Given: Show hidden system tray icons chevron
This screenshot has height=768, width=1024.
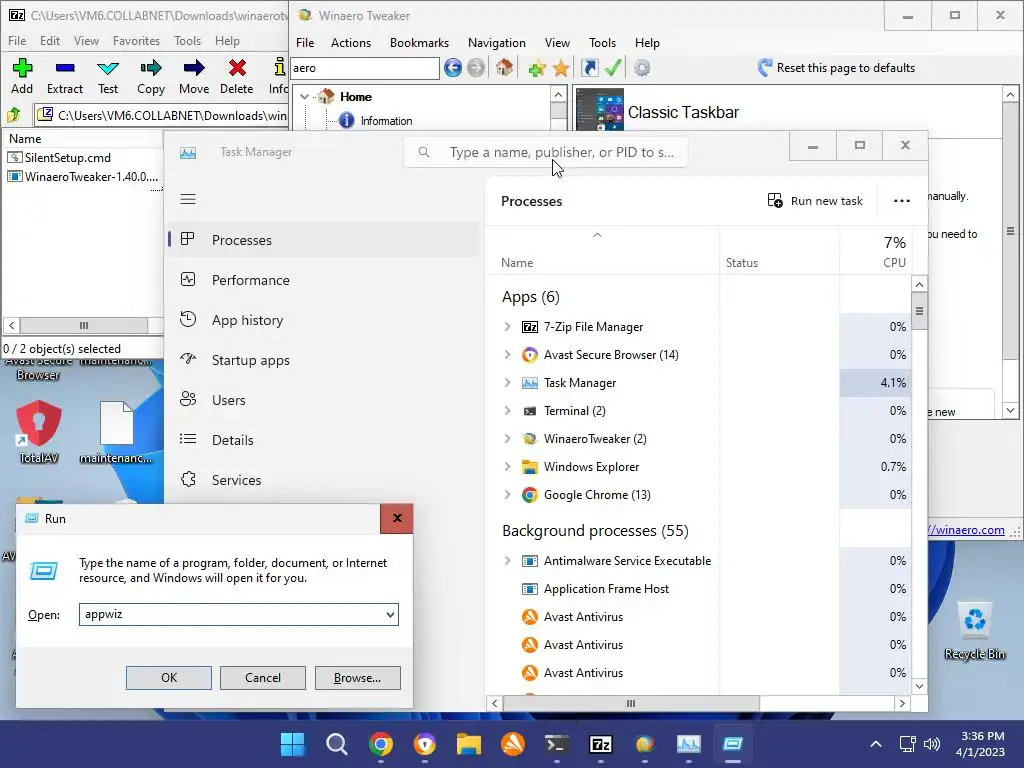Looking at the screenshot, I should [x=876, y=744].
